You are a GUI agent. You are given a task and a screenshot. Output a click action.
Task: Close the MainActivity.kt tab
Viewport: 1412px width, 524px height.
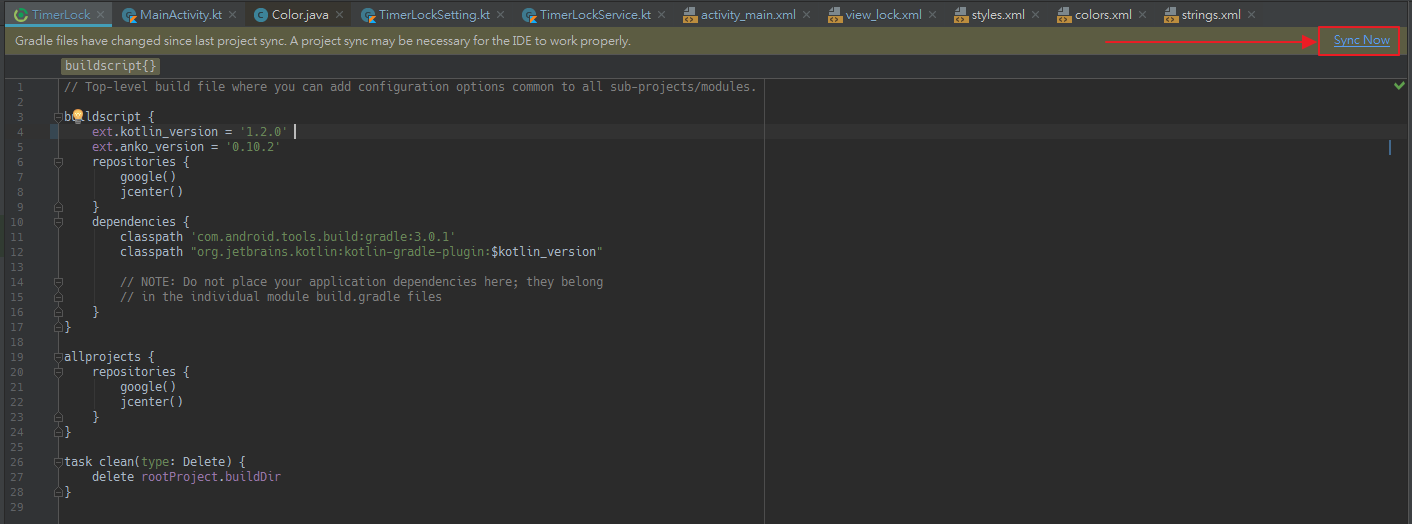[x=232, y=15]
